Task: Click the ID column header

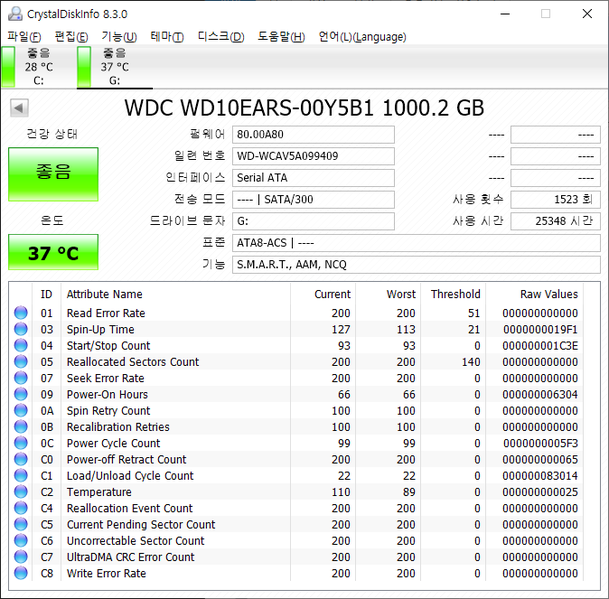Action: pyautogui.click(x=47, y=294)
